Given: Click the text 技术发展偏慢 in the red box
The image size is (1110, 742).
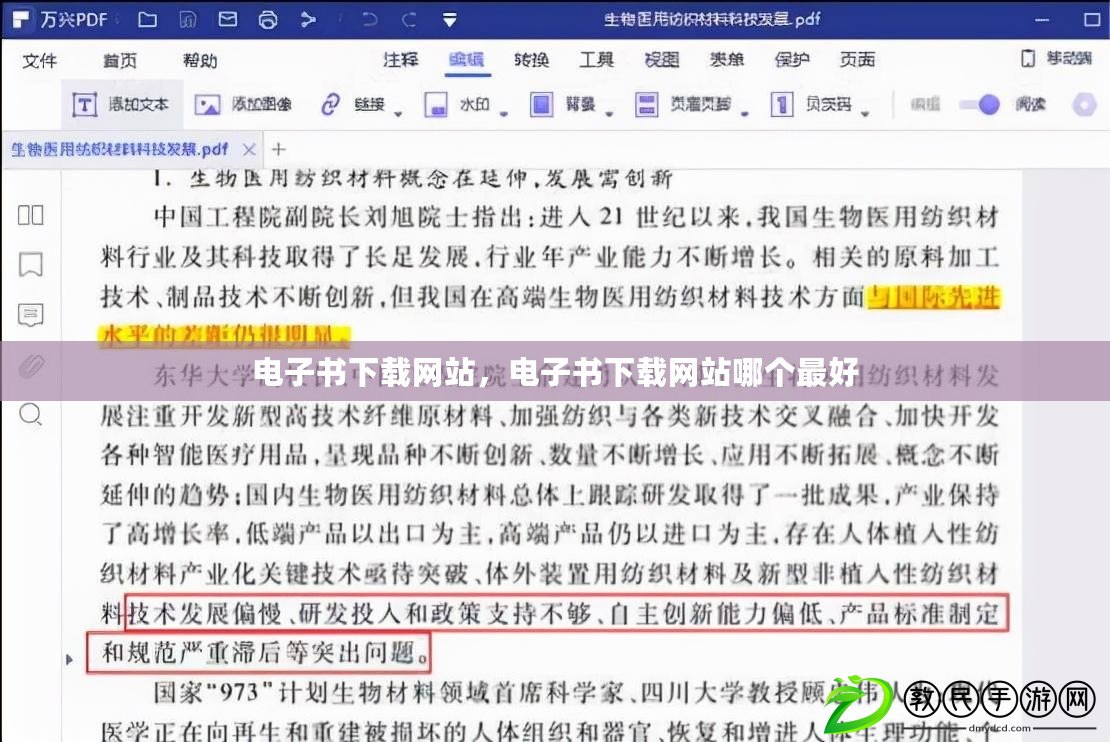Looking at the screenshot, I should click(x=205, y=613).
